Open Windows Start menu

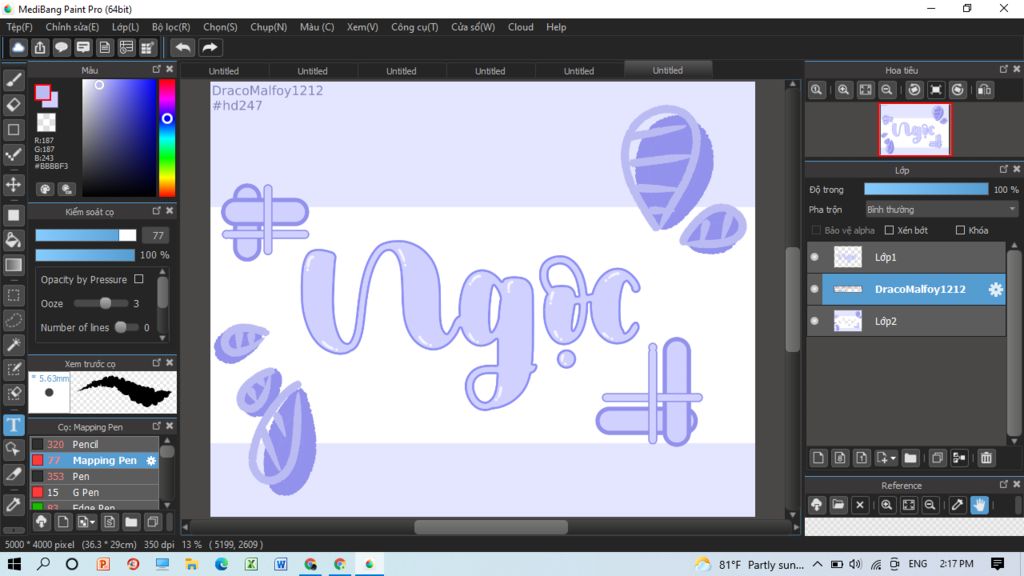click(14, 564)
